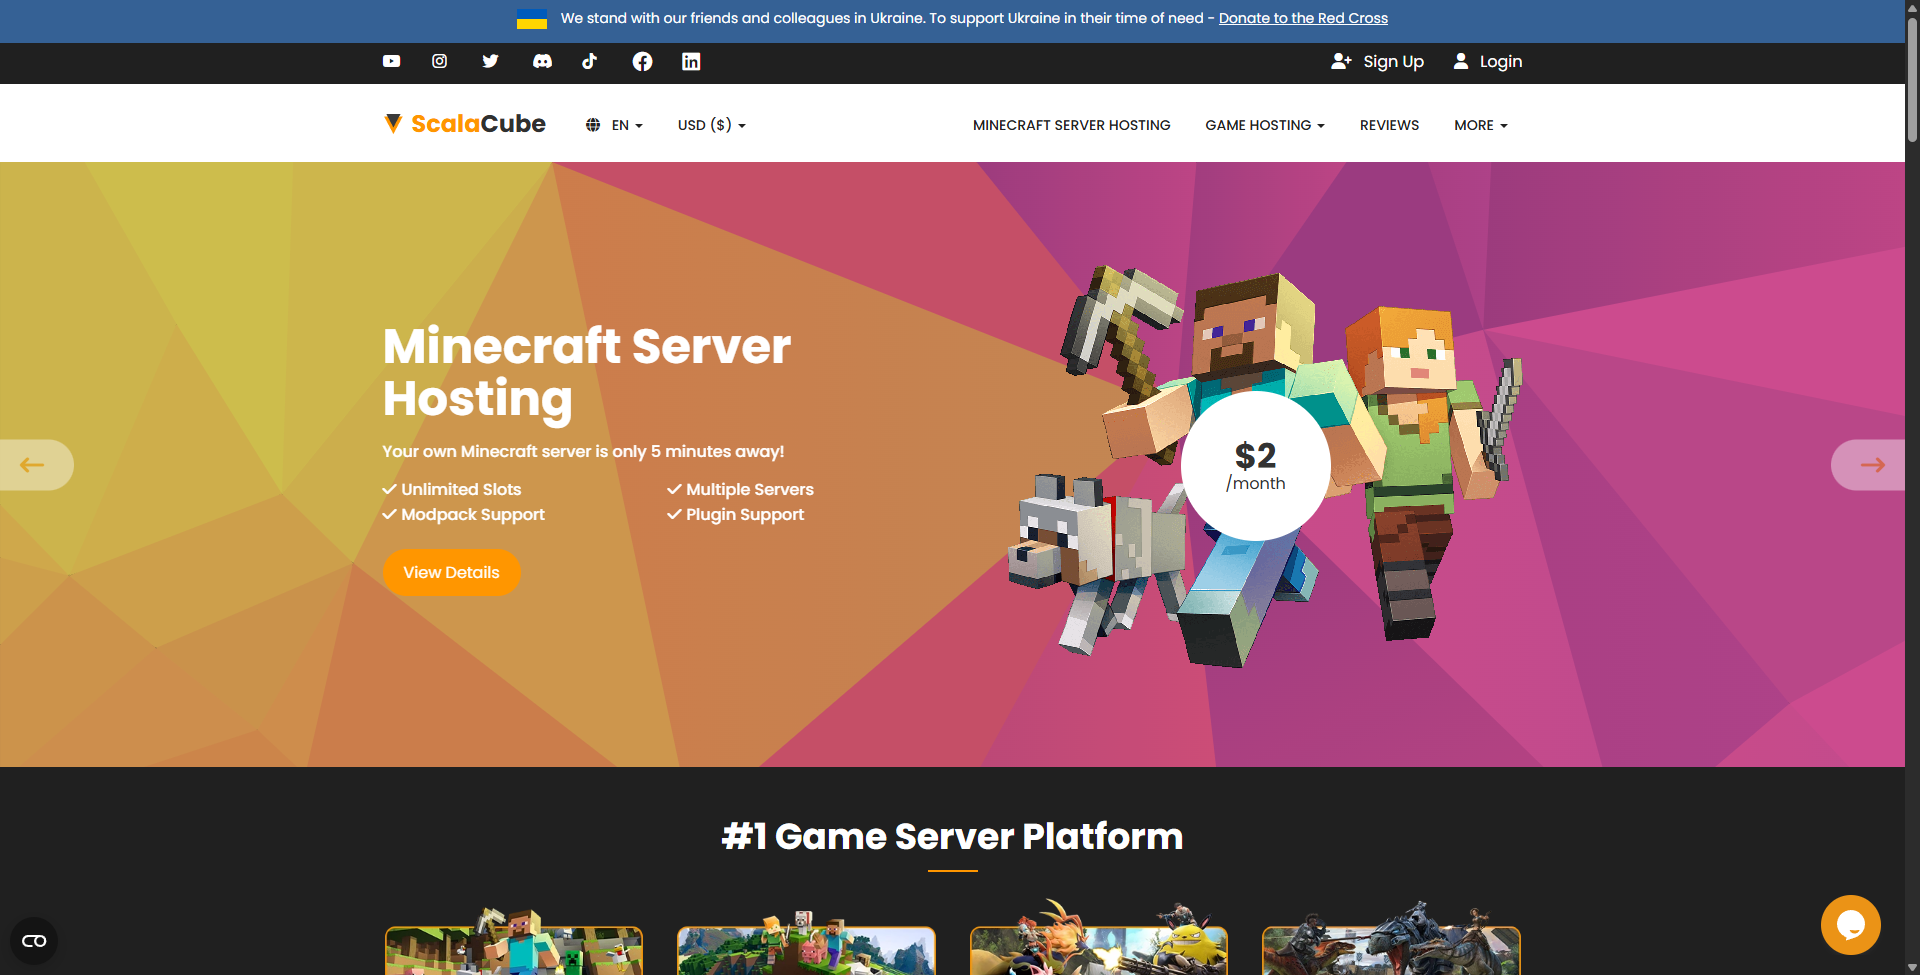Open the Discord social icon

(x=542, y=61)
